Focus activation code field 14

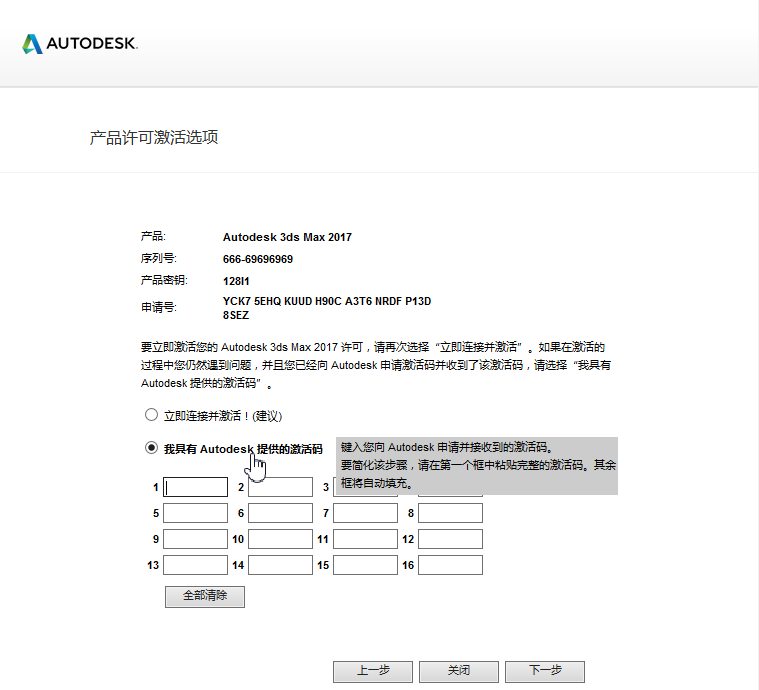tap(280, 565)
